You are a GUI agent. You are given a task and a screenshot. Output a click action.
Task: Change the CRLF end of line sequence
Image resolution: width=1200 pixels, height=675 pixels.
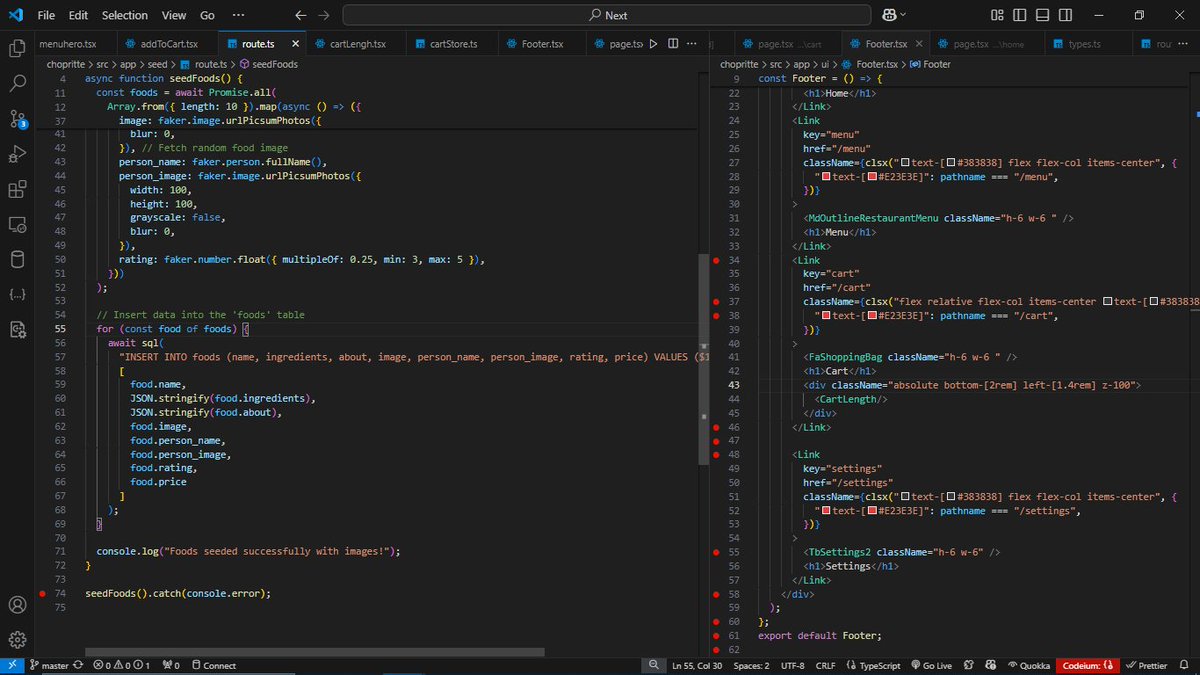pyautogui.click(x=826, y=665)
